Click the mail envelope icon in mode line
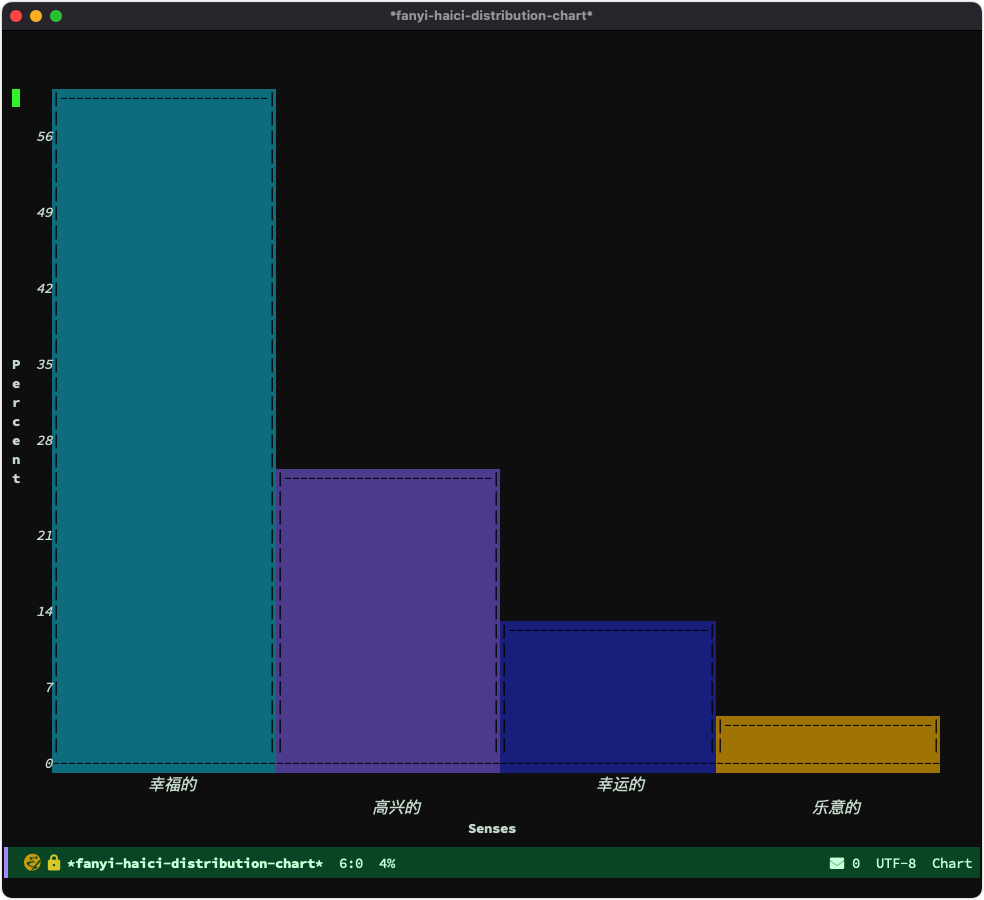Screen dimensions: 984x900 point(837,864)
